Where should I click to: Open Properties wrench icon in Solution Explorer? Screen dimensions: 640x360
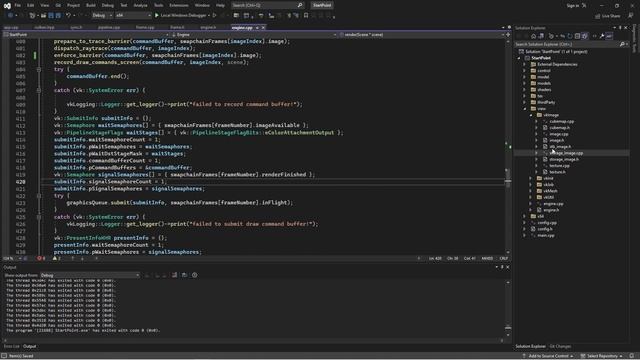pos(602,36)
